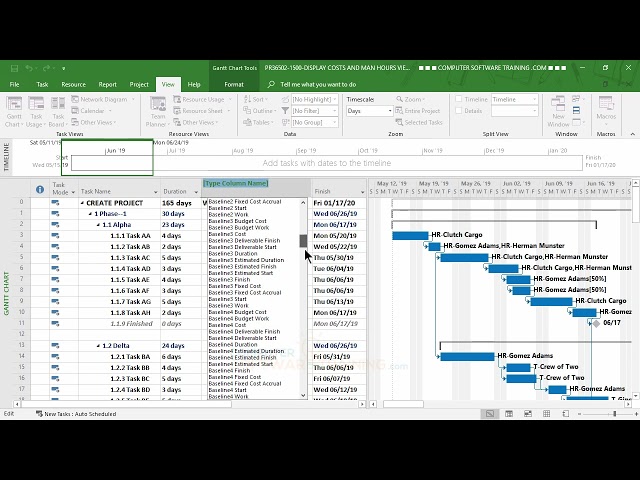
Task: Choose Baseline3 Work in the field list
Action: (x=228, y=305)
